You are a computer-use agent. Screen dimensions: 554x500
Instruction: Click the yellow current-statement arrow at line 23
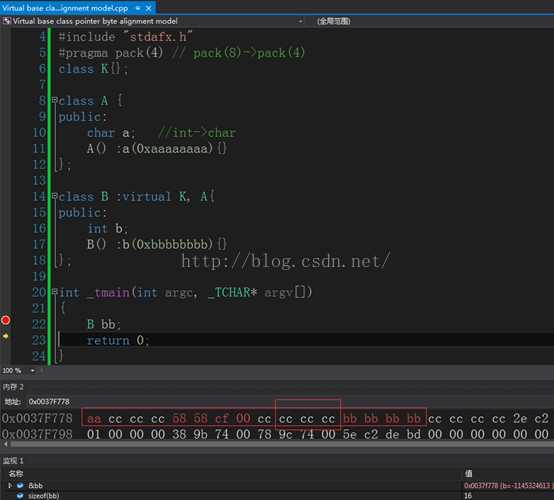[x=5, y=336]
